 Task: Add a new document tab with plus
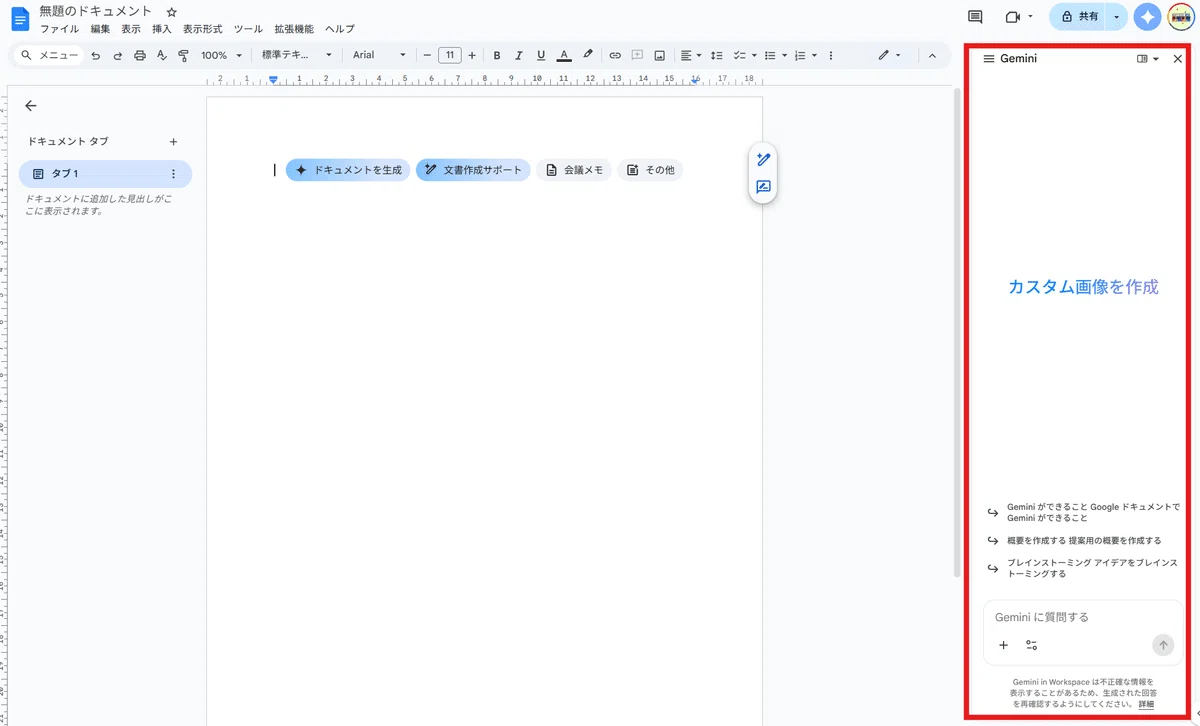[x=173, y=142]
